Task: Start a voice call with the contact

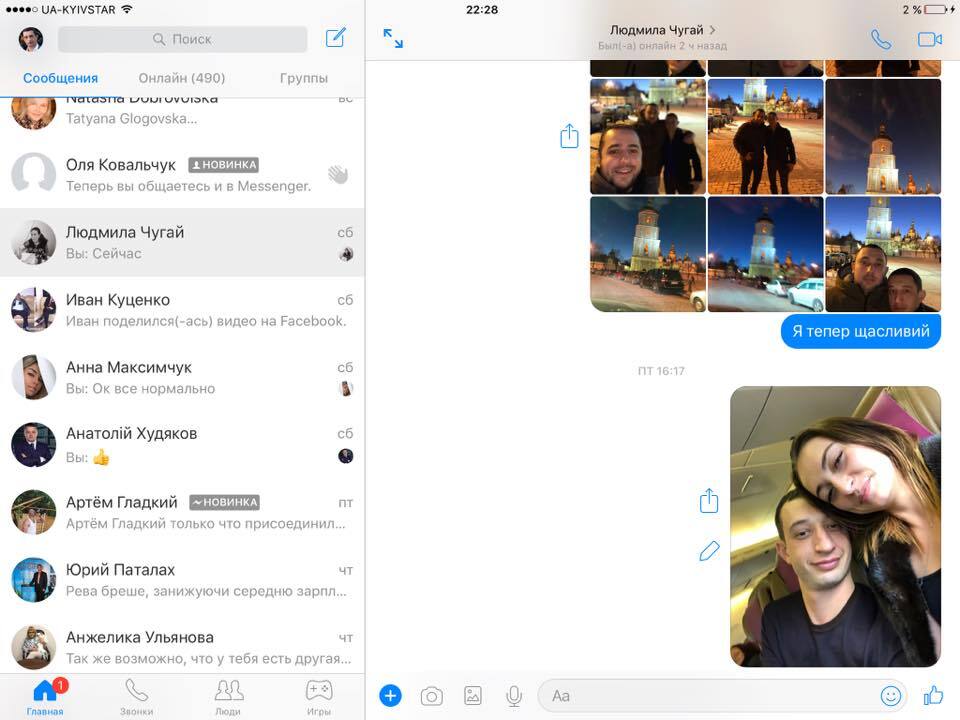Action: tap(880, 40)
